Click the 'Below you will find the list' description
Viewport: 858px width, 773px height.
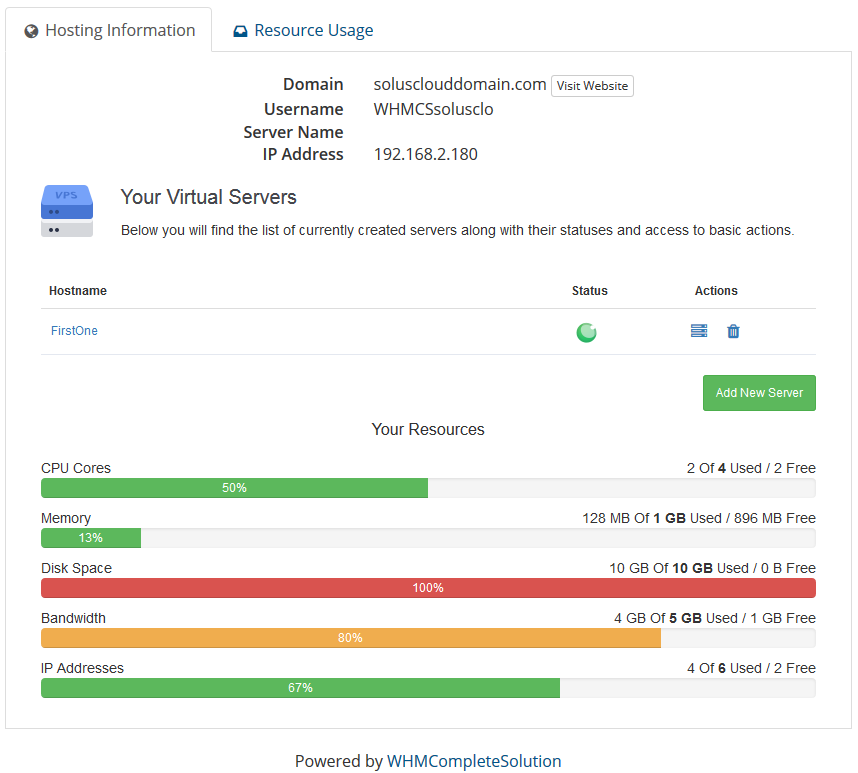point(457,230)
